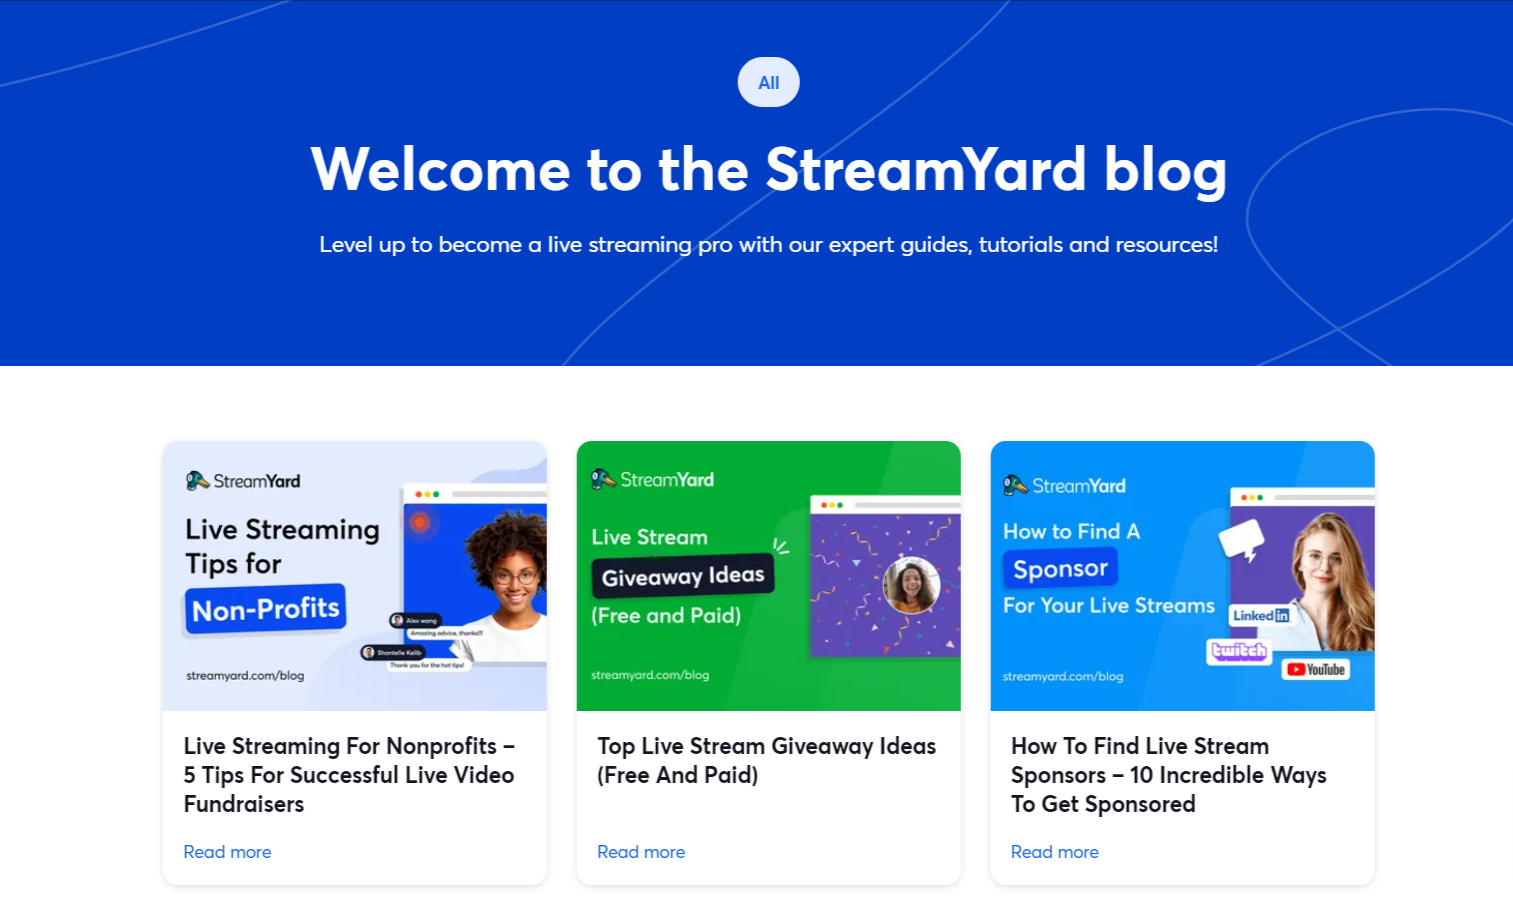Screen dimensions: 1513x901
Task: Click the Twitch badge on Sponsor card
Action: [1239, 651]
